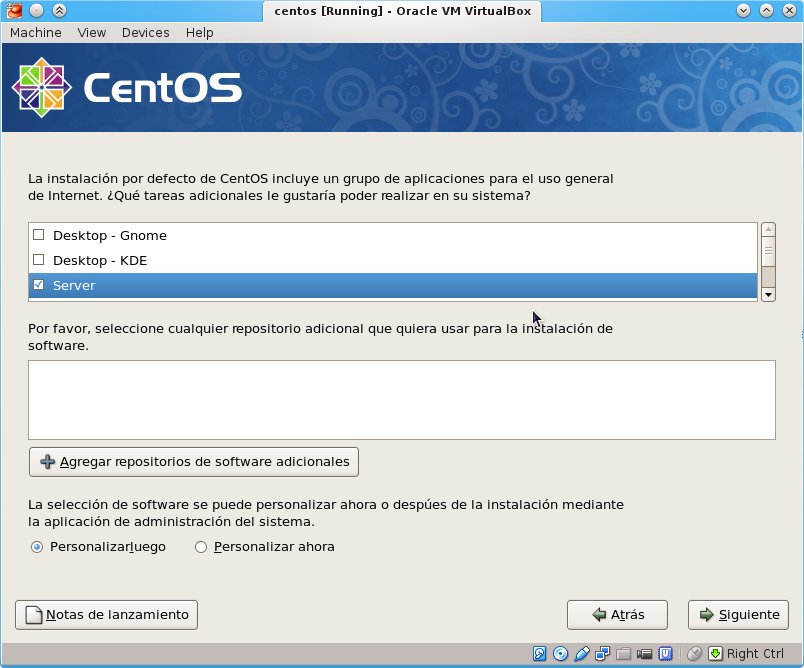This screenshot has width=804, height=668.
Task: Click the round sticky button in title bar
Action: pos(36,10)
